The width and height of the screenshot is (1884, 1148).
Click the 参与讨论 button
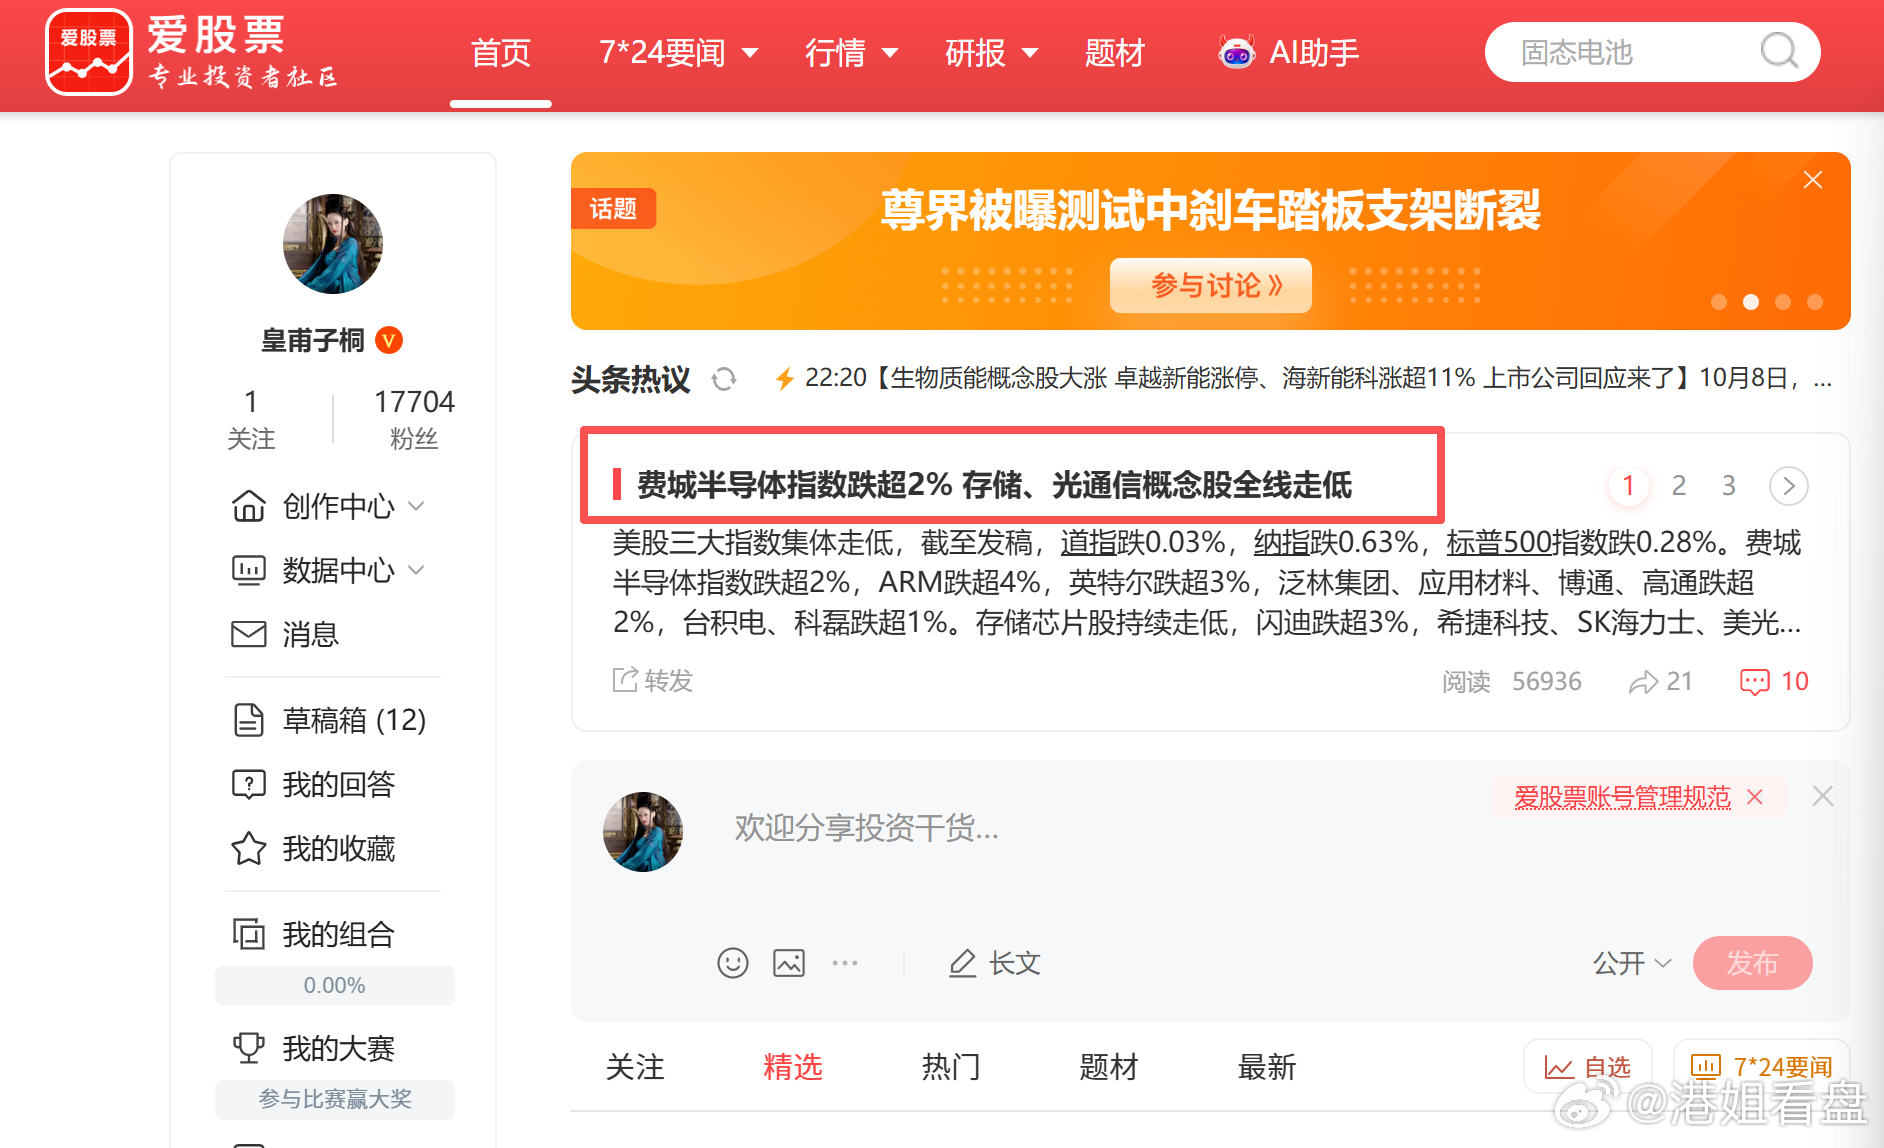[x=1211, y=286]
